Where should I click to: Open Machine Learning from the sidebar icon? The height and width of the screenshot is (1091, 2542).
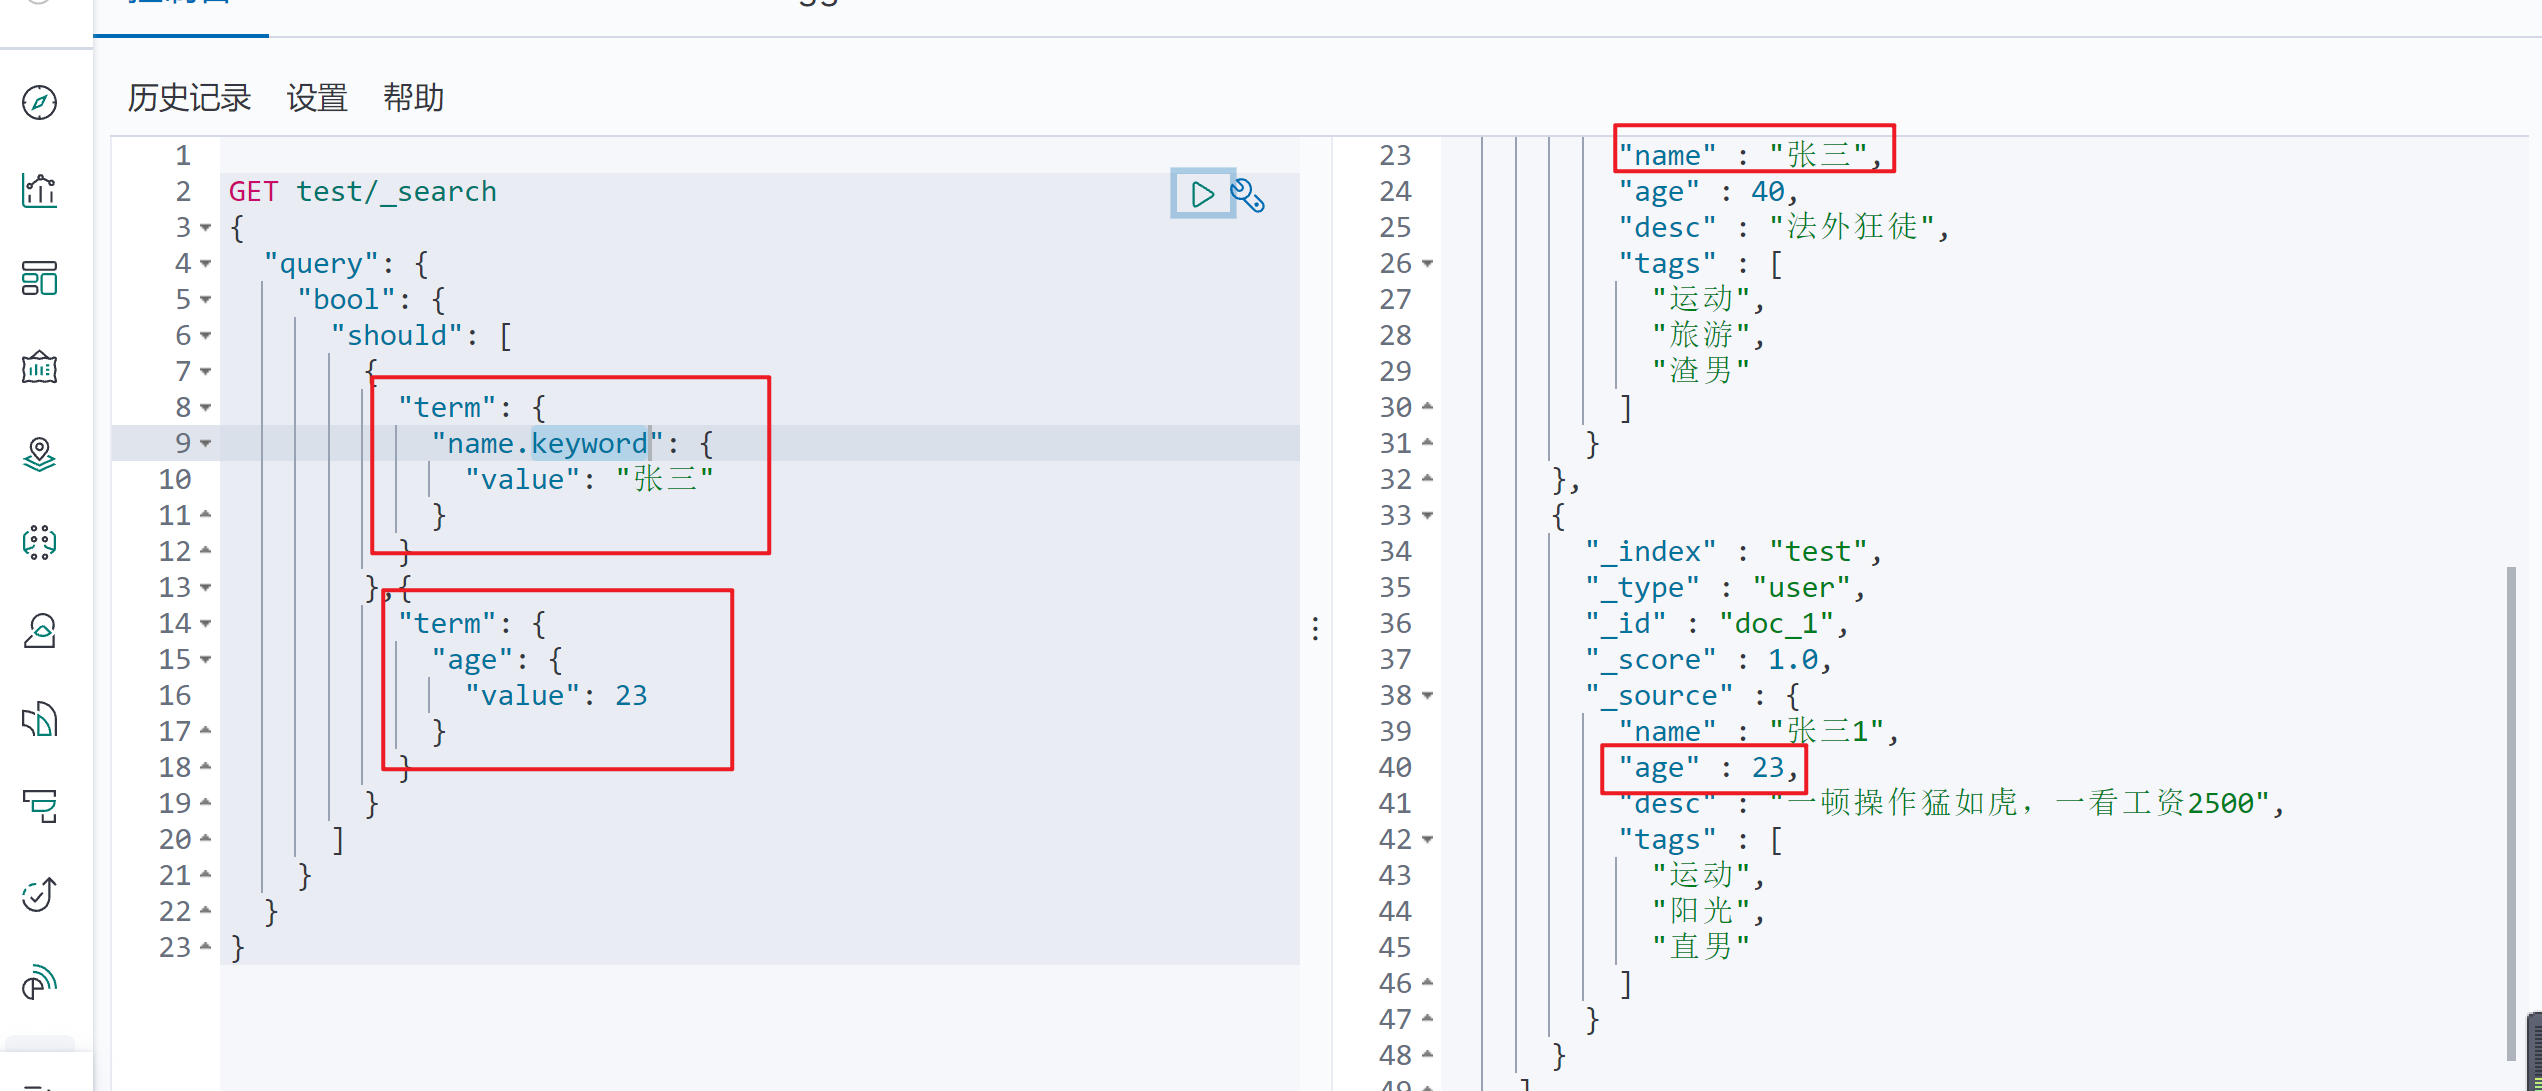click(40, 542)
